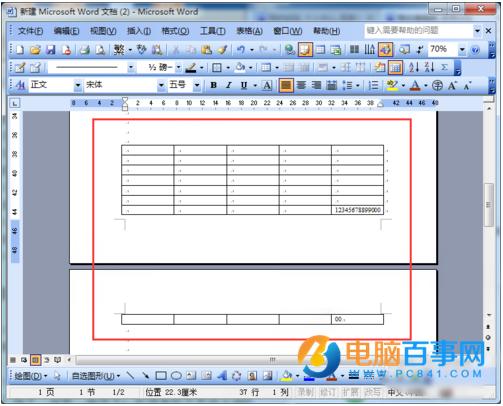Open a file via folder icon
This screenshot has height=406, width=503.
35,50
